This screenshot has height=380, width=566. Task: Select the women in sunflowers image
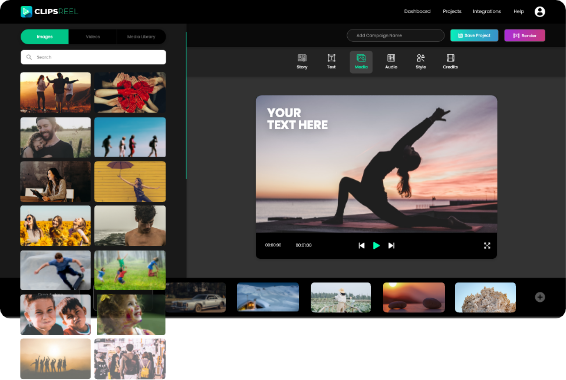coord(56,226)
